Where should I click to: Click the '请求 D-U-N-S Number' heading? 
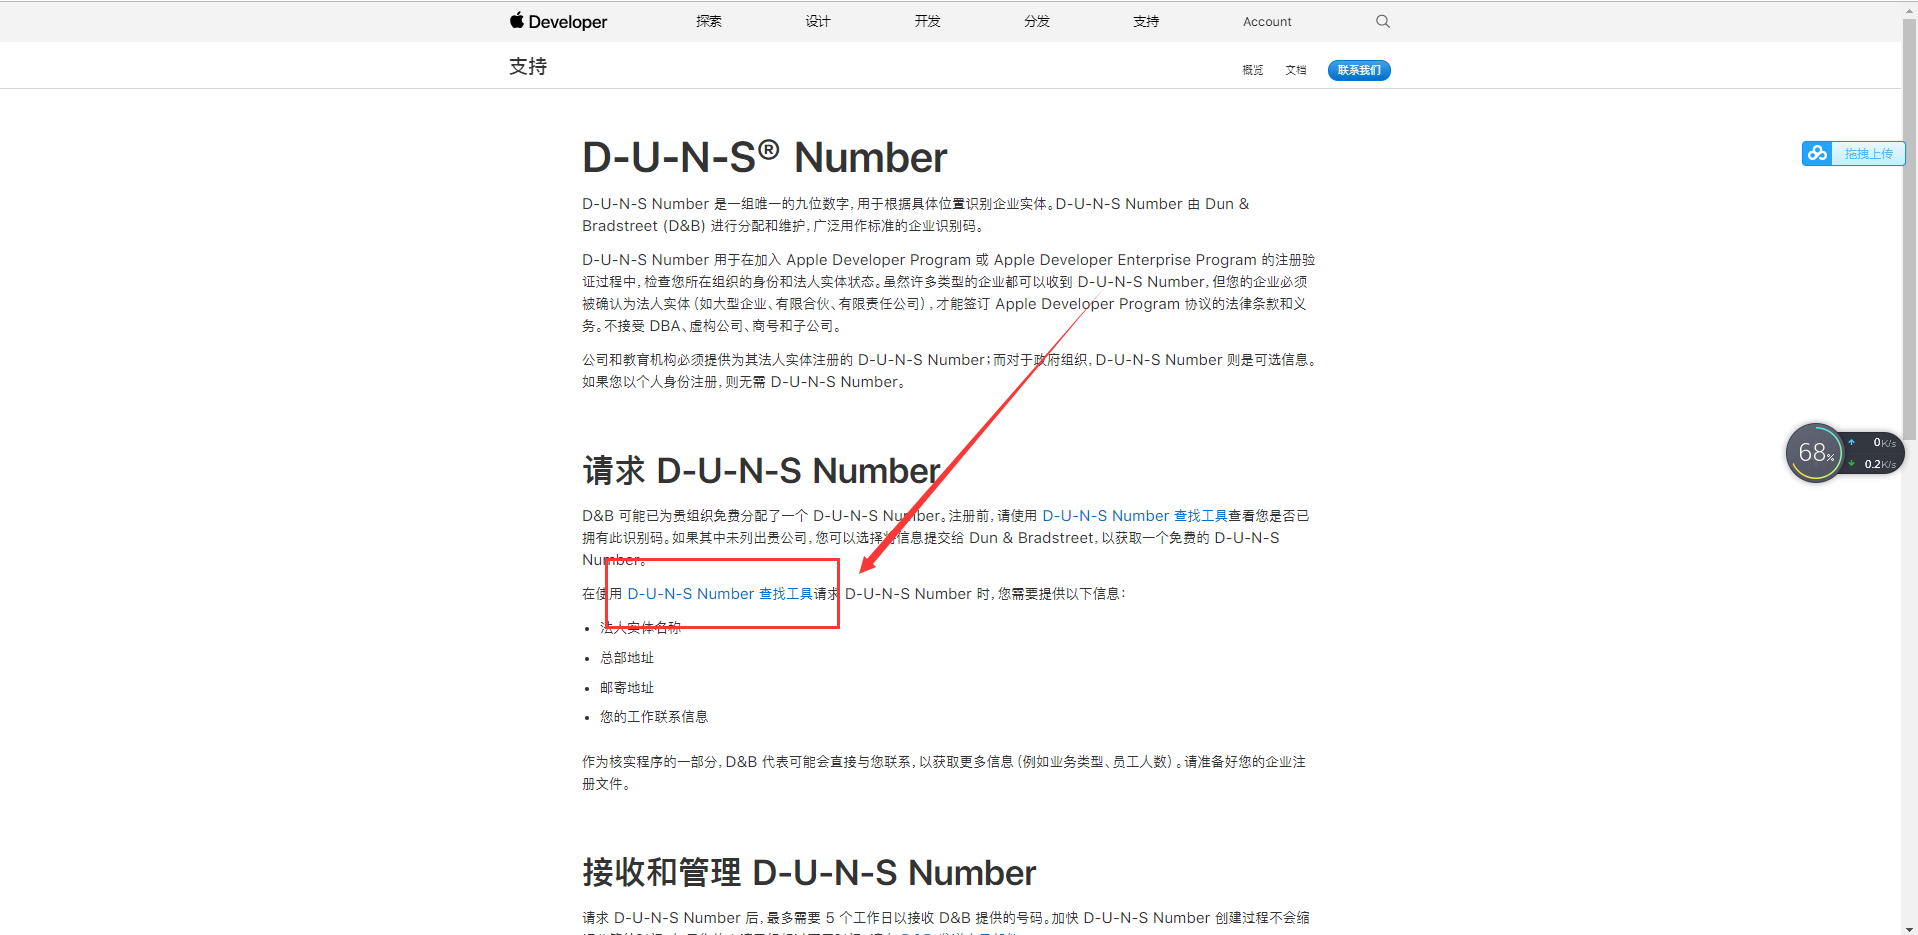click(762, 471)
